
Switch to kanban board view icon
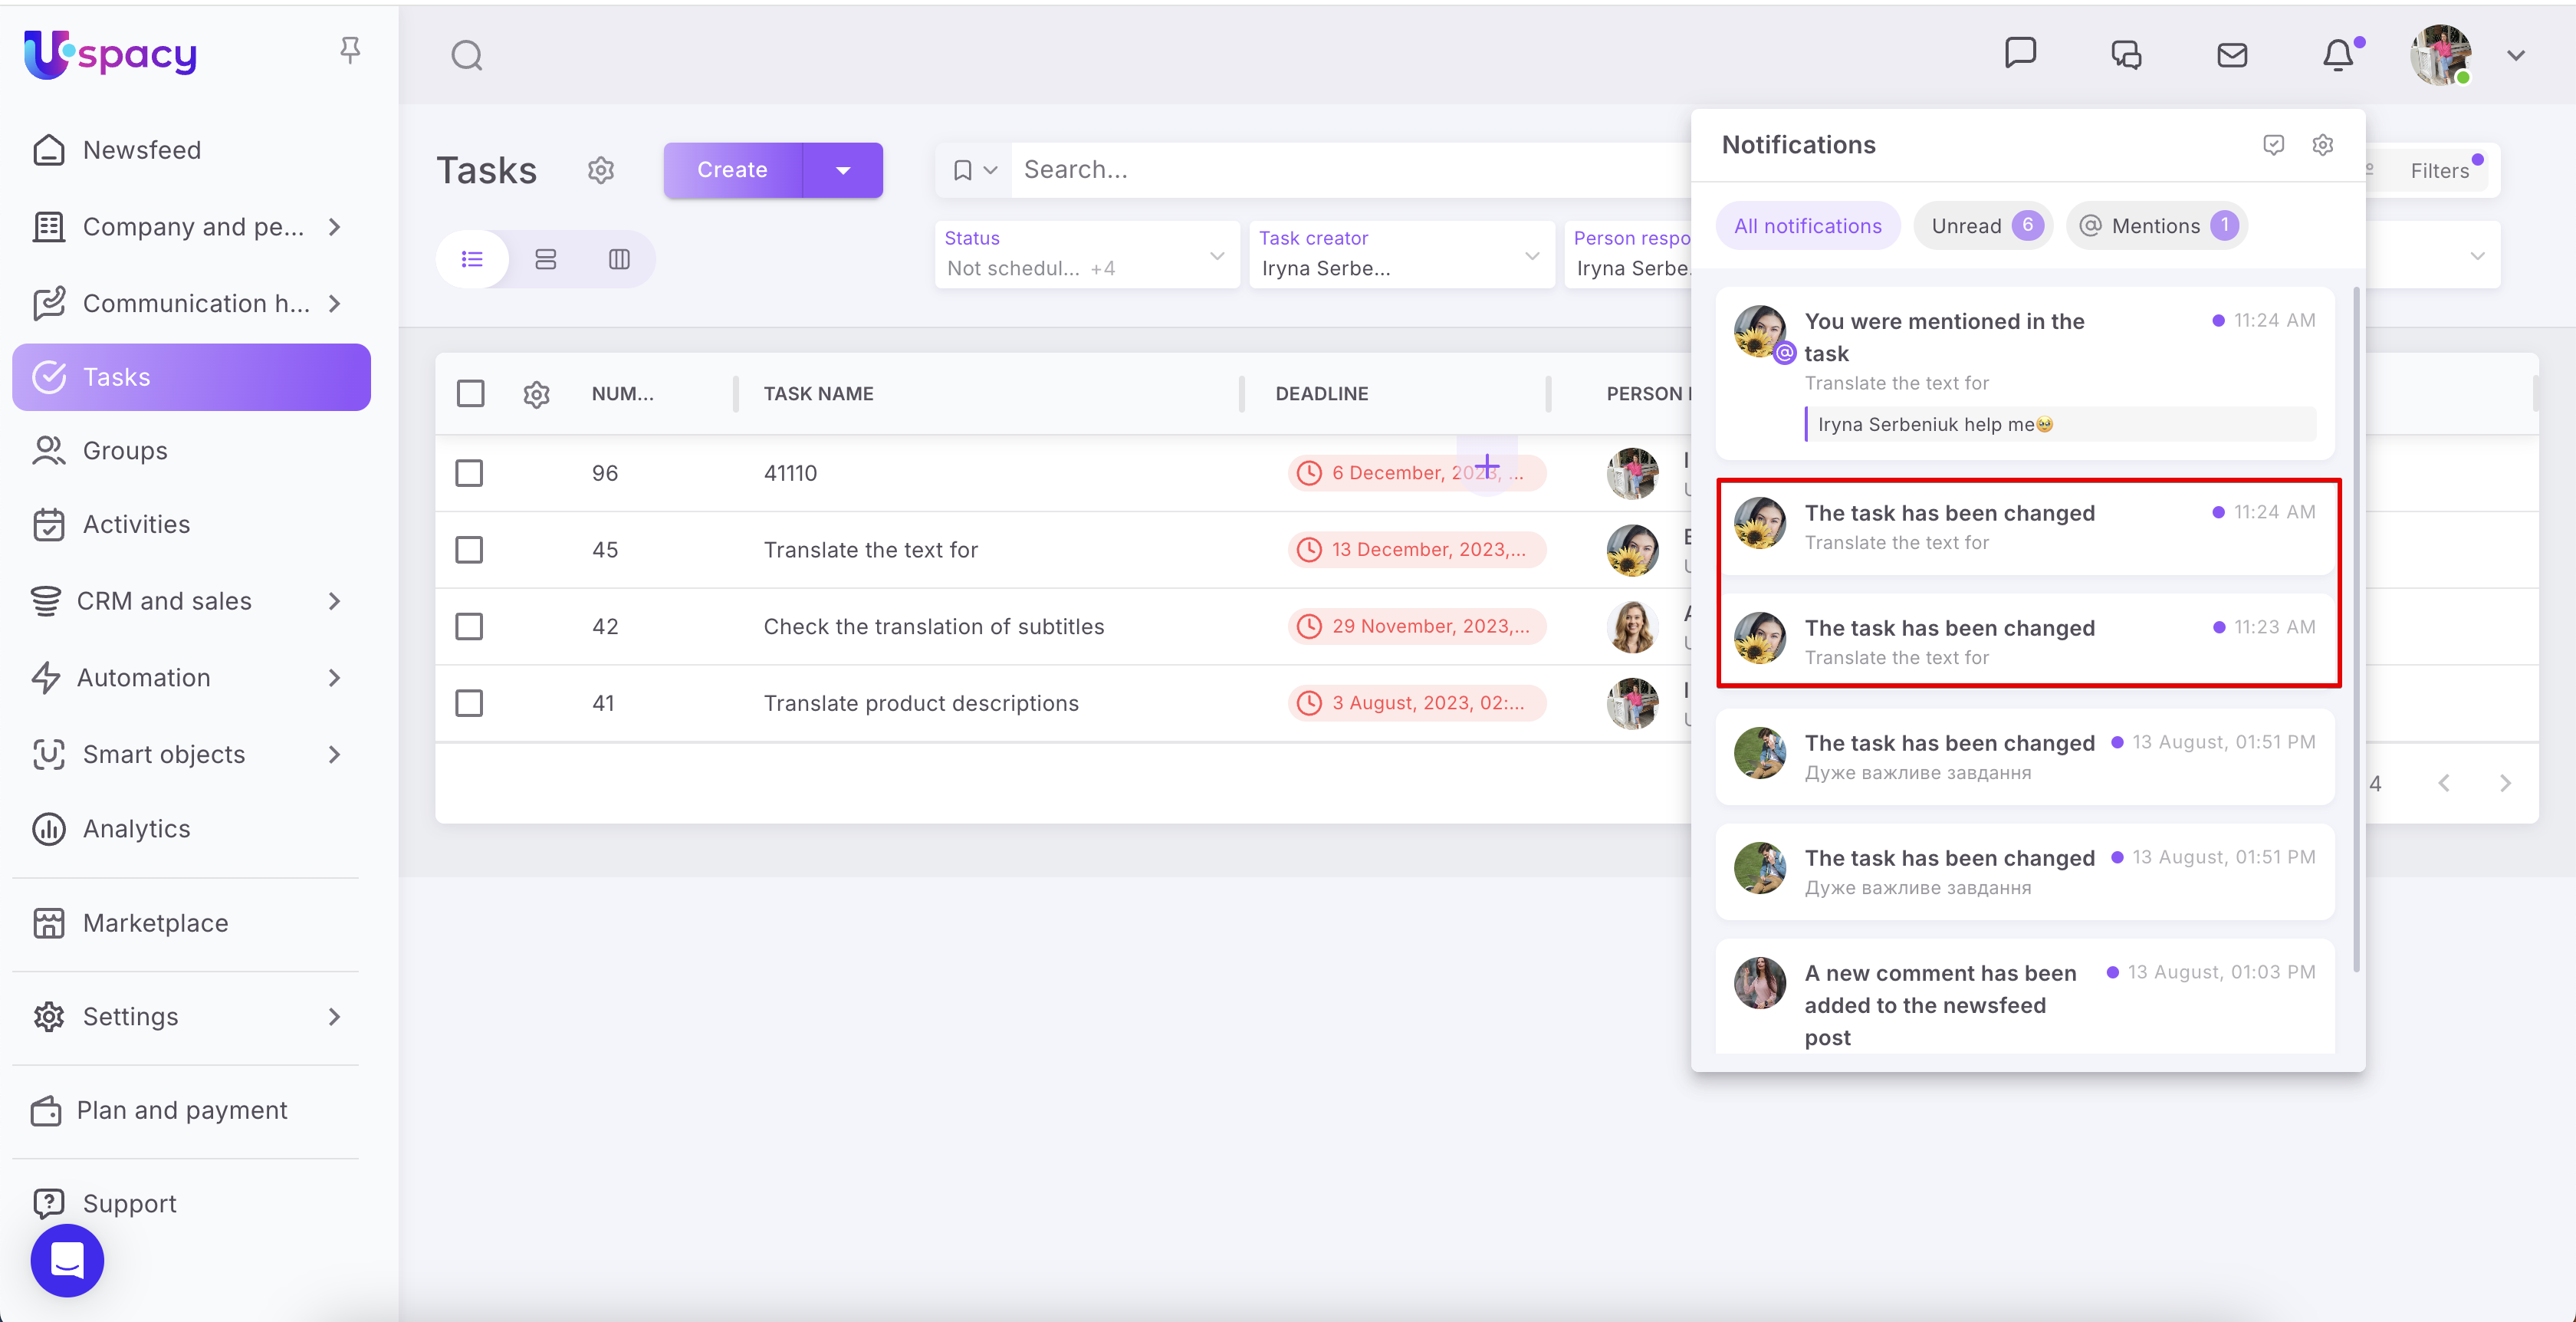619,260
